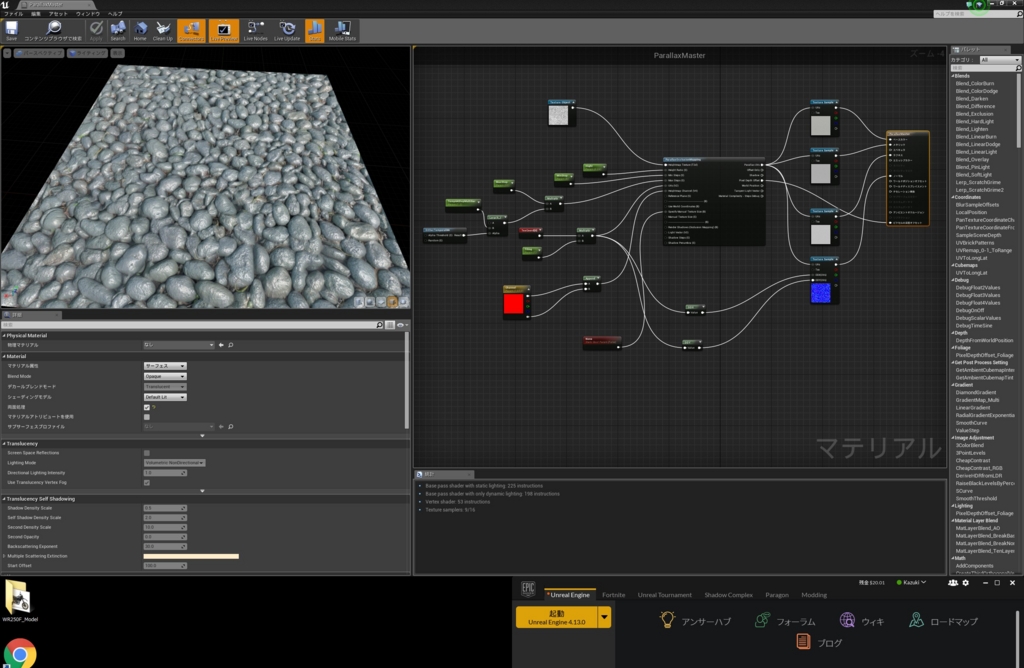Image resolution: width=1024 pixels, height=668 pixels.
Task: Click the perspective view mode button in the viewport
Action: (x=39, y=54)
